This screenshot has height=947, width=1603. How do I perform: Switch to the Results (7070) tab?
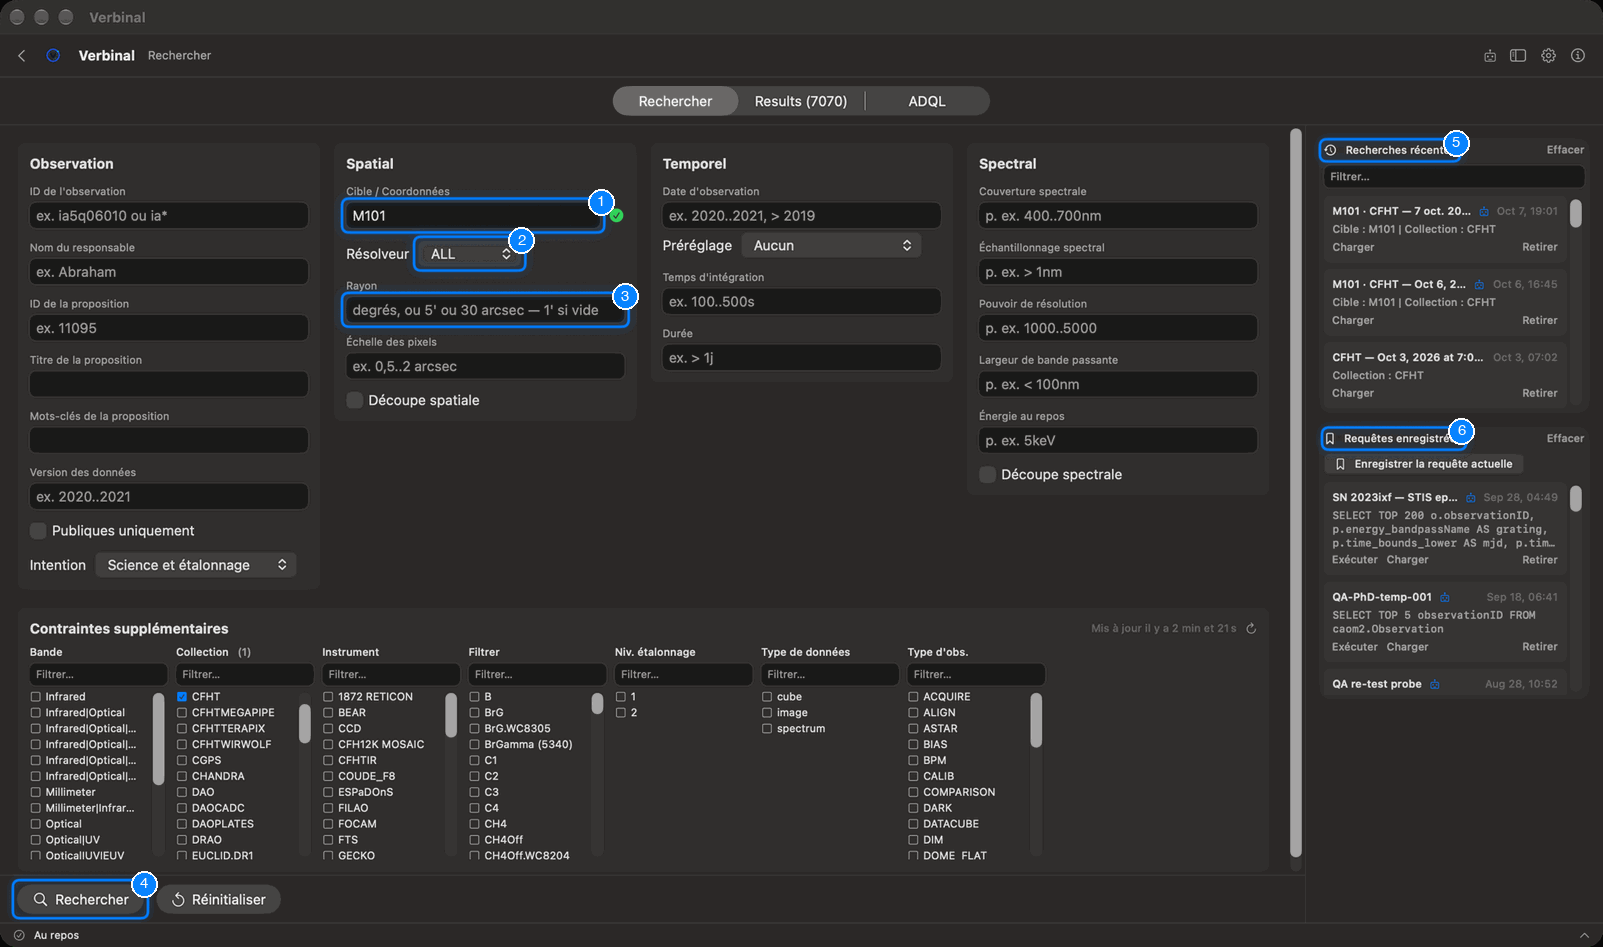(801, 101)
